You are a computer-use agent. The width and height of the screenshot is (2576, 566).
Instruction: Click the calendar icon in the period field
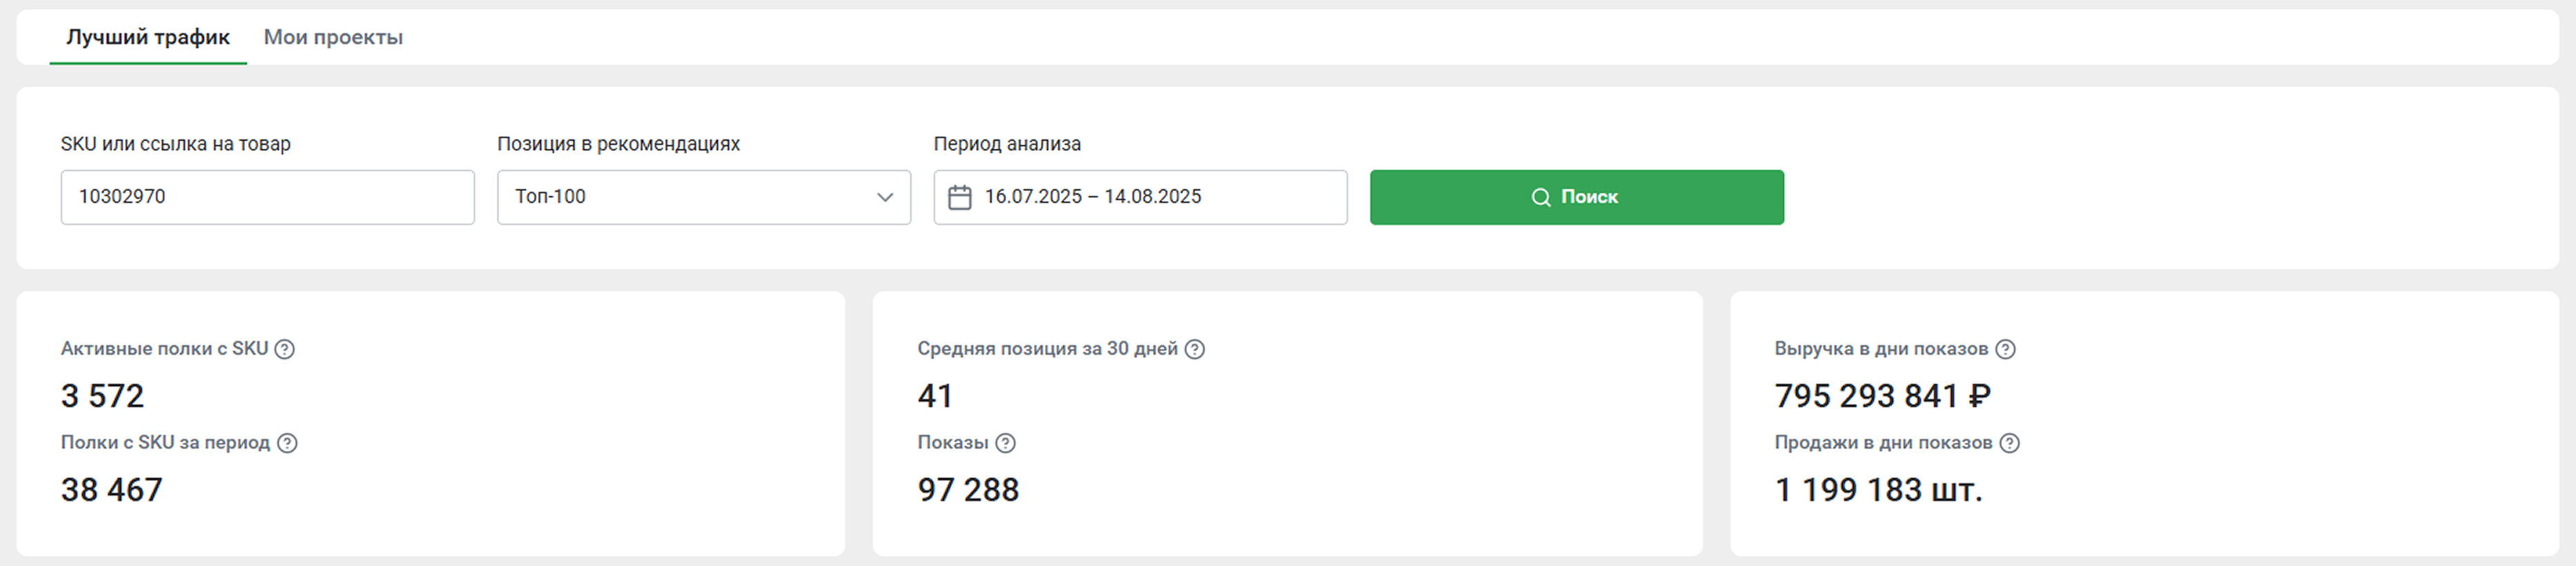[x=959, y=197]
